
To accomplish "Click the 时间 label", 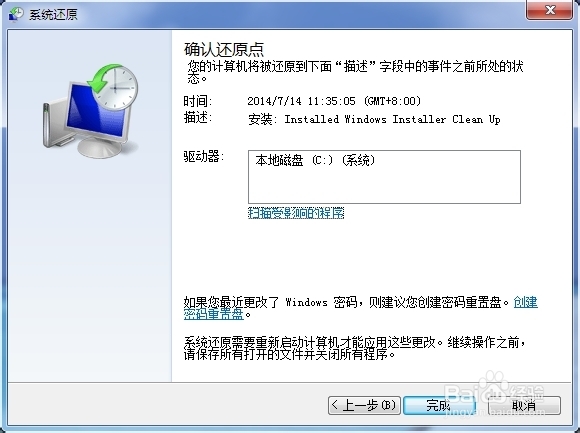I will click(x=198, y=101).
